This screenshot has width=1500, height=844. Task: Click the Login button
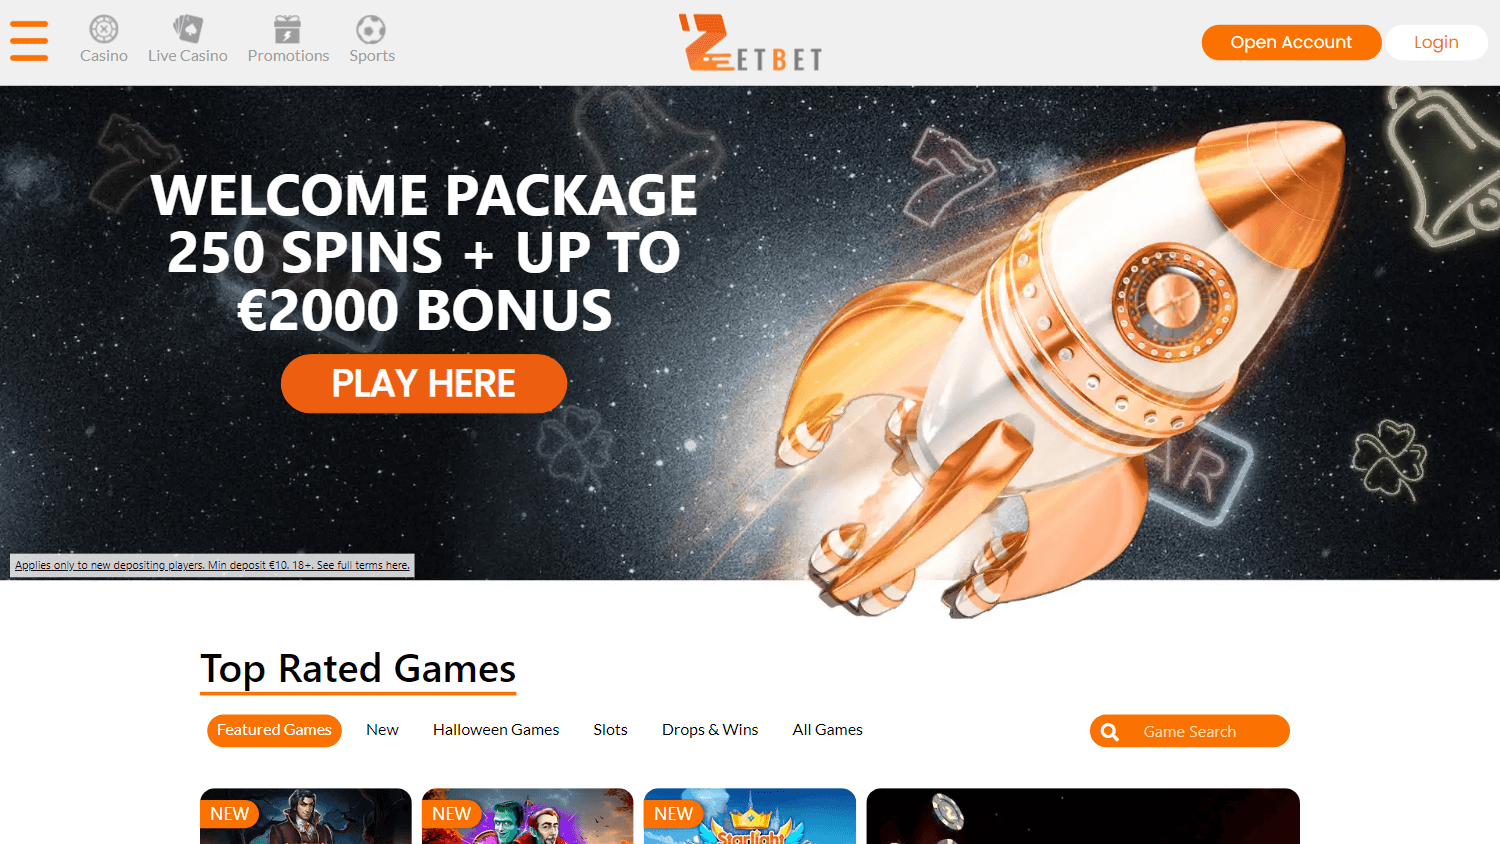coord(1436,42)
